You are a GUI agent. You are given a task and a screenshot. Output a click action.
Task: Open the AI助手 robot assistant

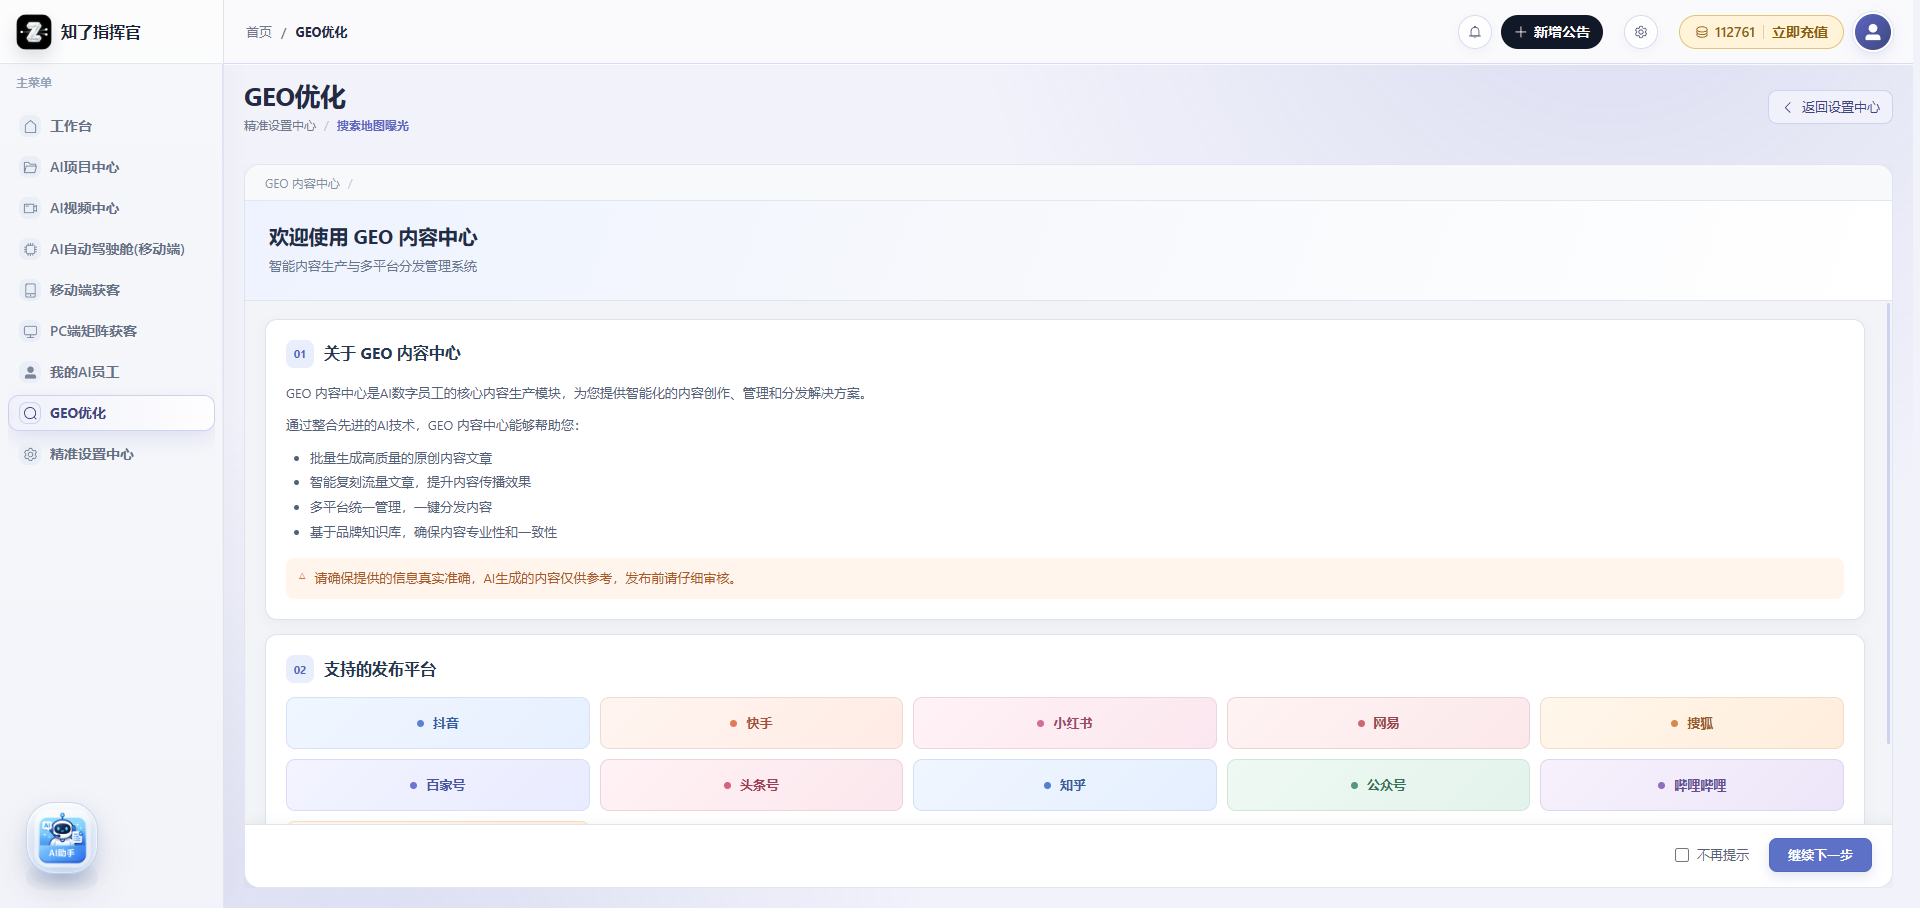tap(62, 839)
